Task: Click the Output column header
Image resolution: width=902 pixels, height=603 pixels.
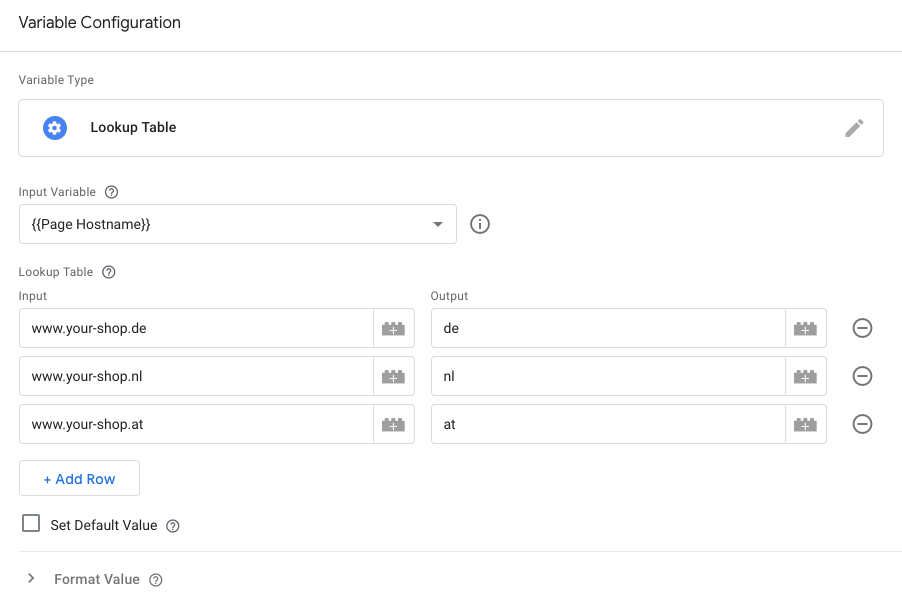Action: click(x=449, y=296)
